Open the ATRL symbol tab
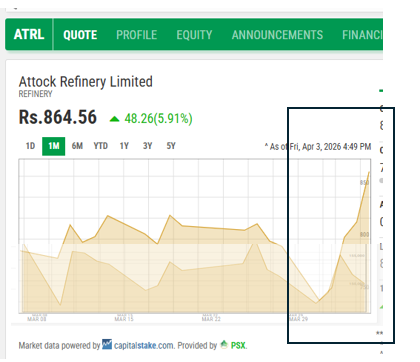Screen dimensions: 420x362 coord(29,34)
